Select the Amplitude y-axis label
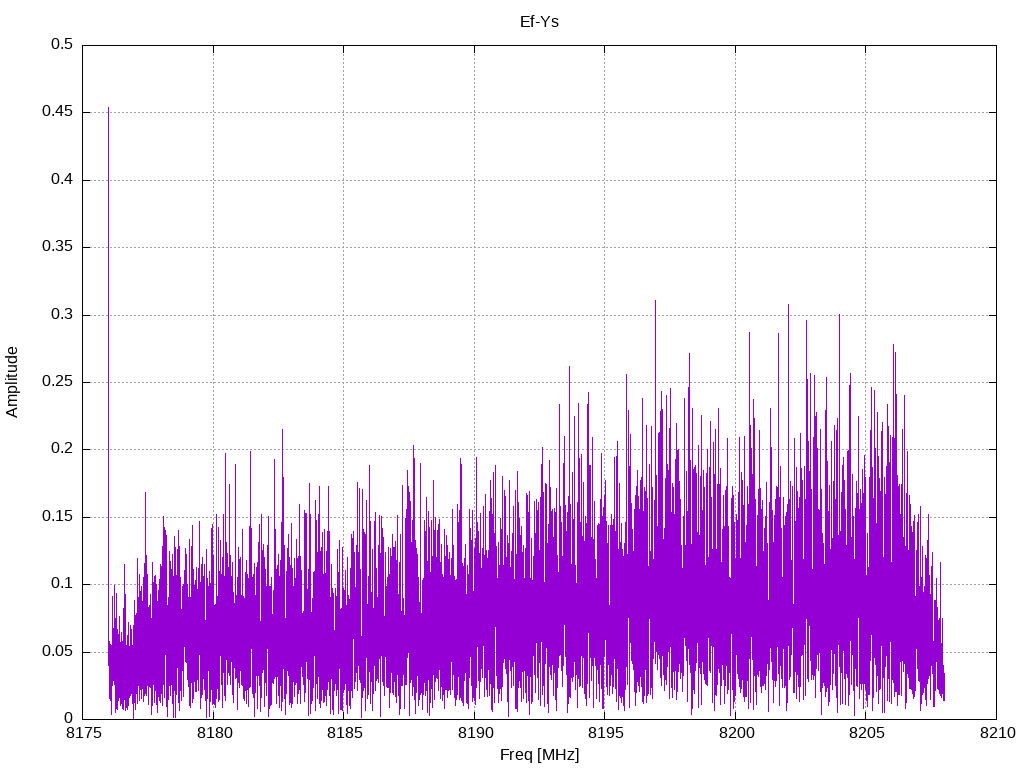This screenshot has width=1024, height=768. pyautogui.click(x=12, y=381)
